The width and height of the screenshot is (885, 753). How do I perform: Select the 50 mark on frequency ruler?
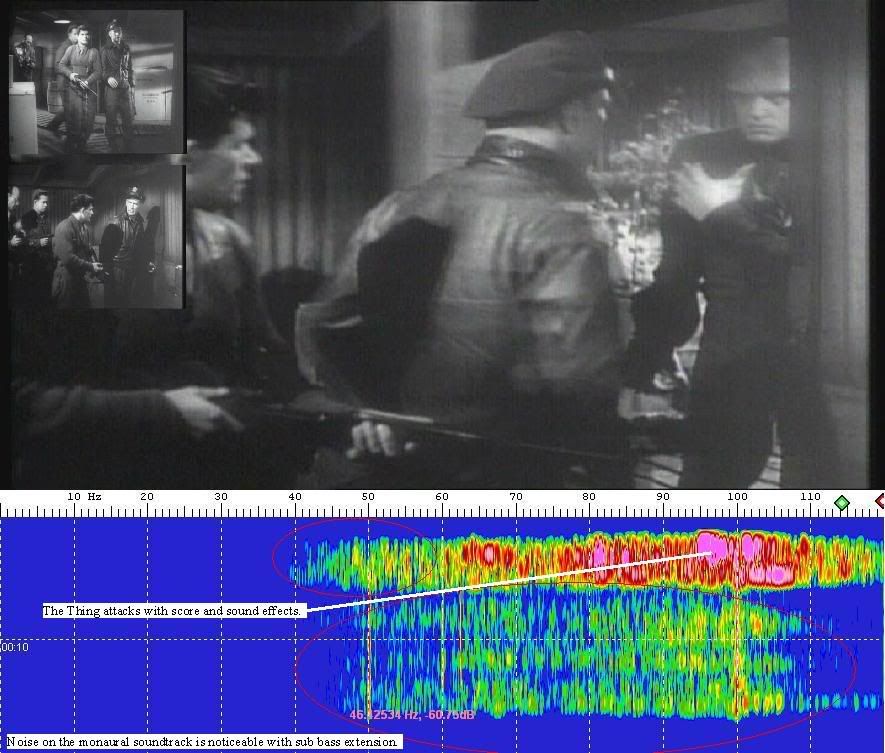(x=368, y=497)
